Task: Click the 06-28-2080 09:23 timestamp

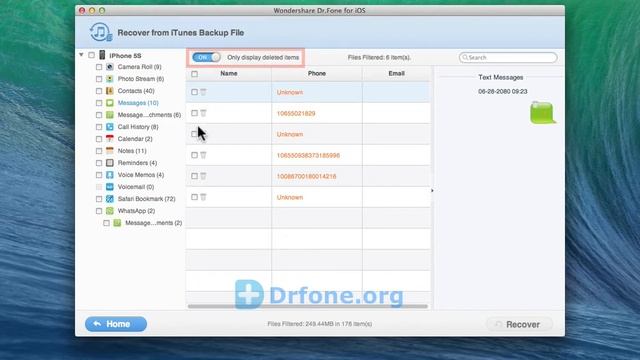Action: pyautogui.click(x=502, y=91)
